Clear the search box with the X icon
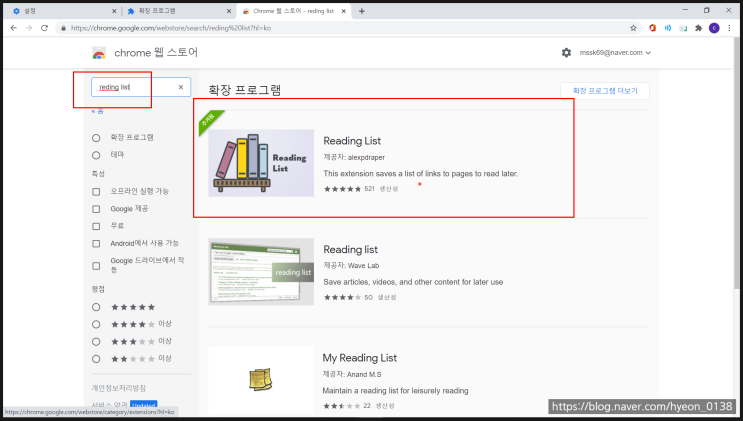The height and width of the screenshot is (421, 743). click(181, 87)
